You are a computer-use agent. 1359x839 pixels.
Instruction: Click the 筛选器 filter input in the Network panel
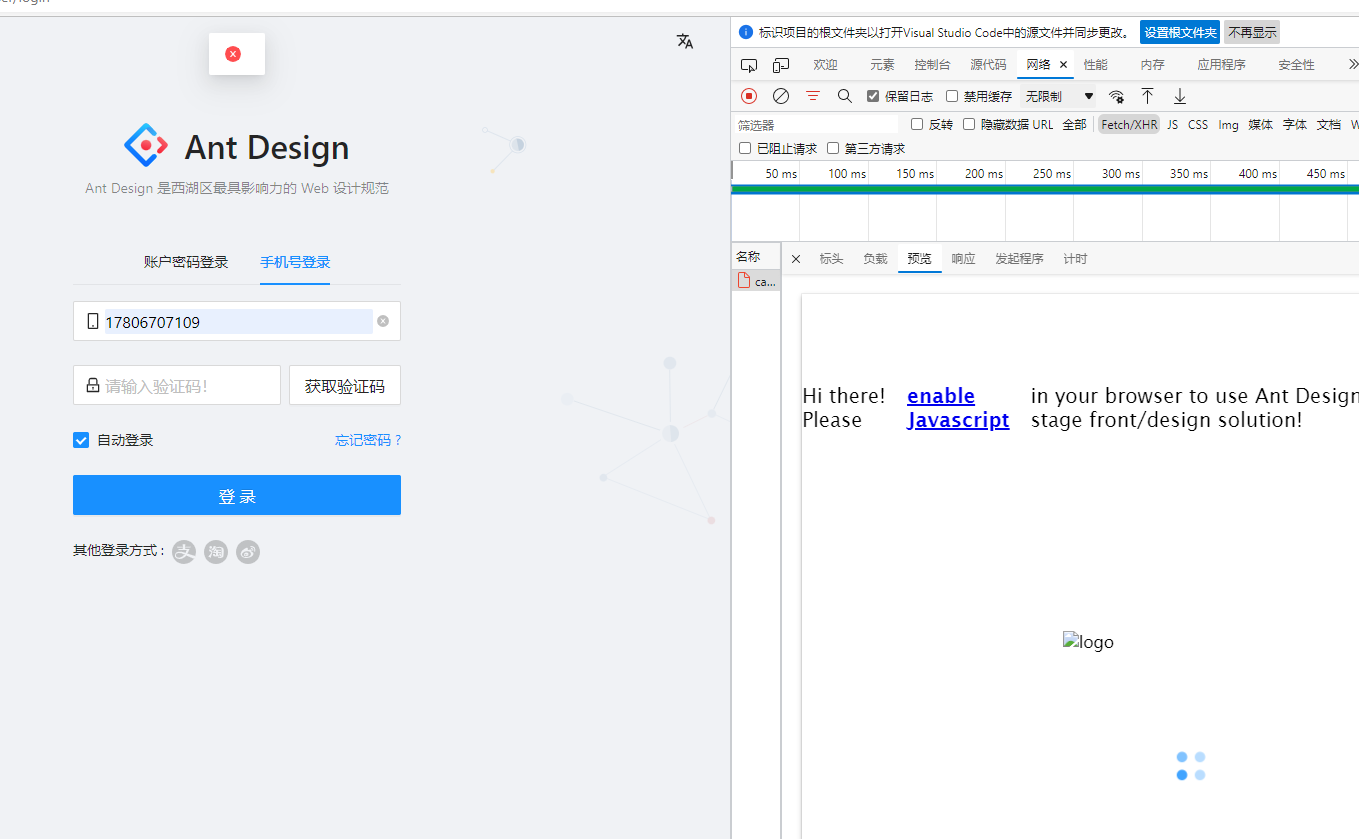[x=815, y=125]
